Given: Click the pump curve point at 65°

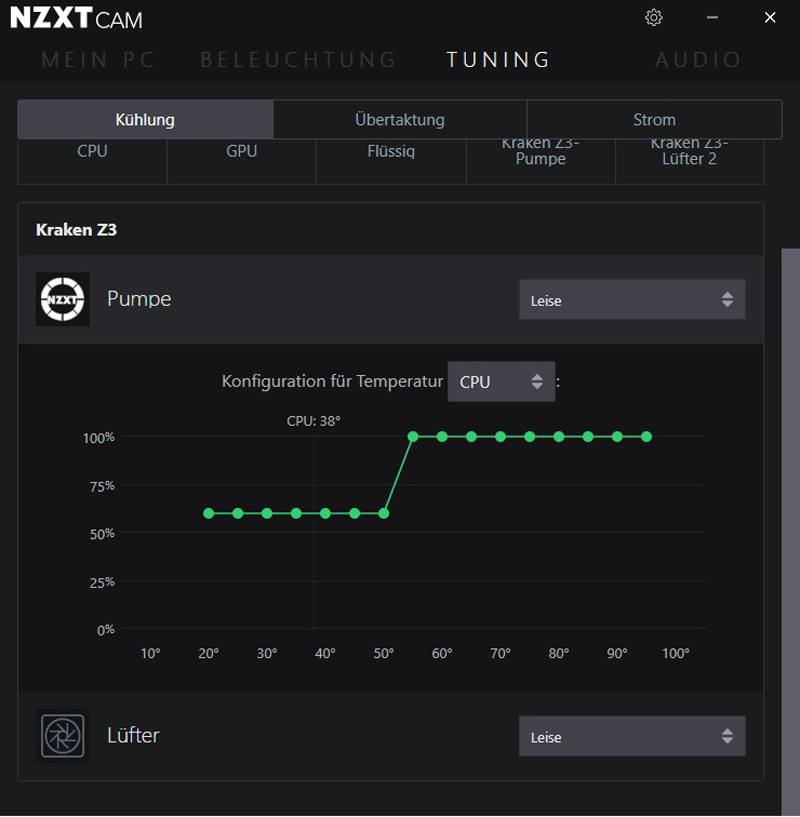Looking at the screenshot, I should click(471, 437).
